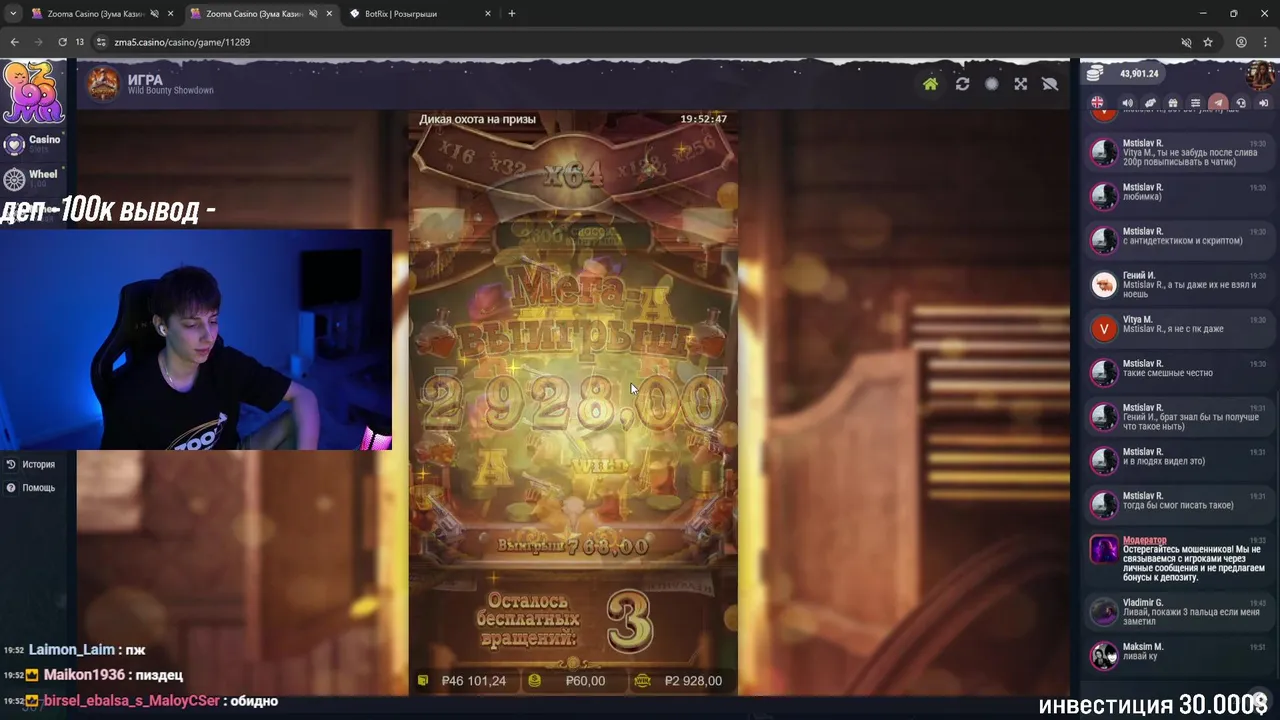Open the handshake partners icon
The height and width of the screenshot is (720, 1280).
tap(1150, 103)
